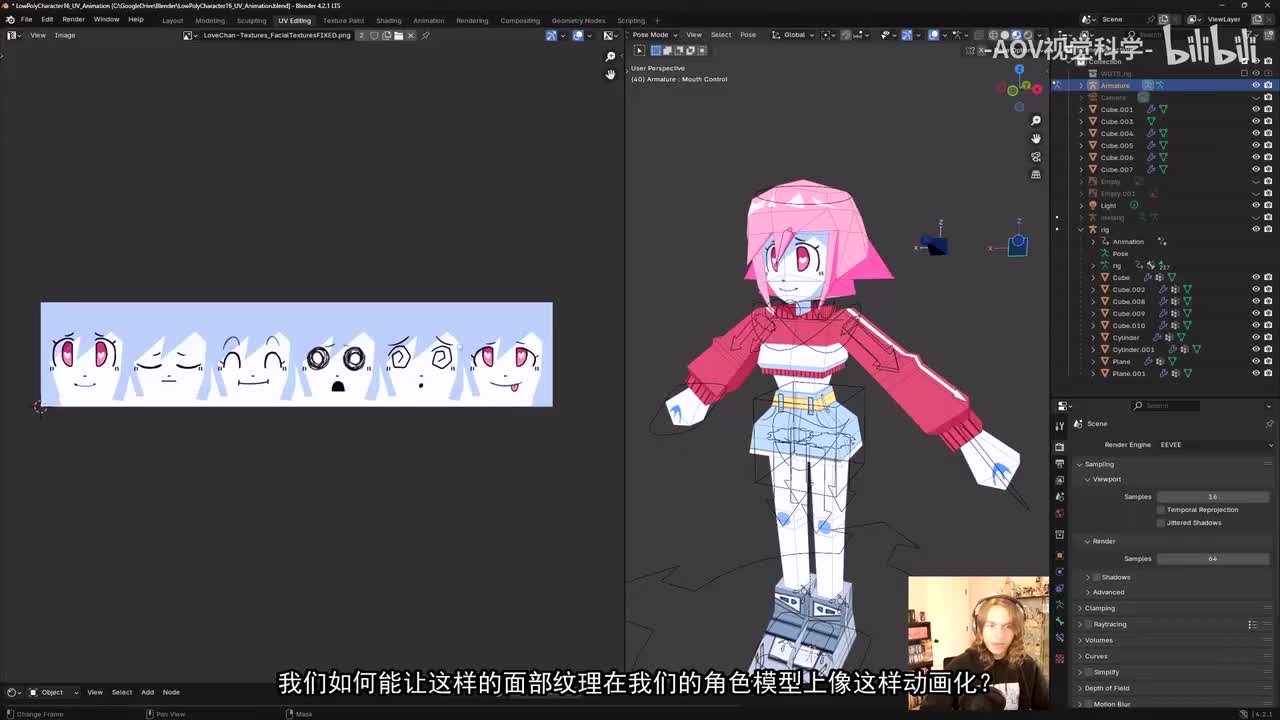Click Add in the bottom editor header
Screen dimensions: 1280x720
147,692
